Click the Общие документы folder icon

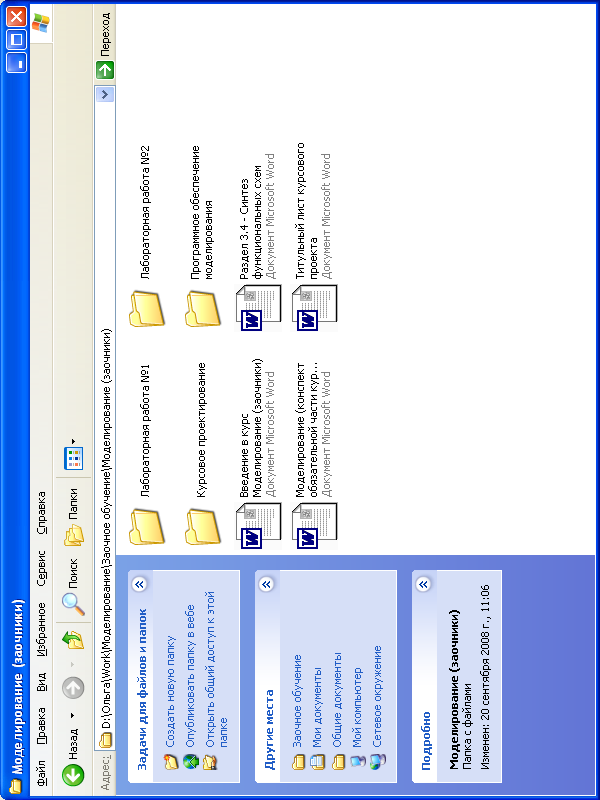tap(337, 762)
